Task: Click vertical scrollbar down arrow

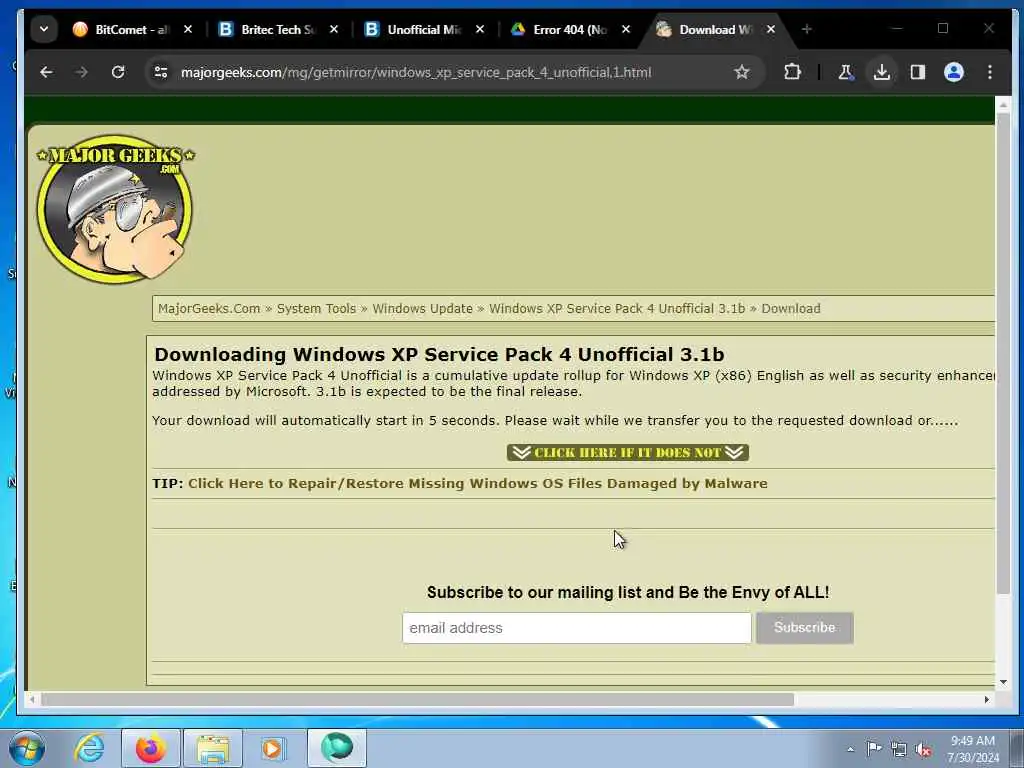Action: pos(1003,682)
